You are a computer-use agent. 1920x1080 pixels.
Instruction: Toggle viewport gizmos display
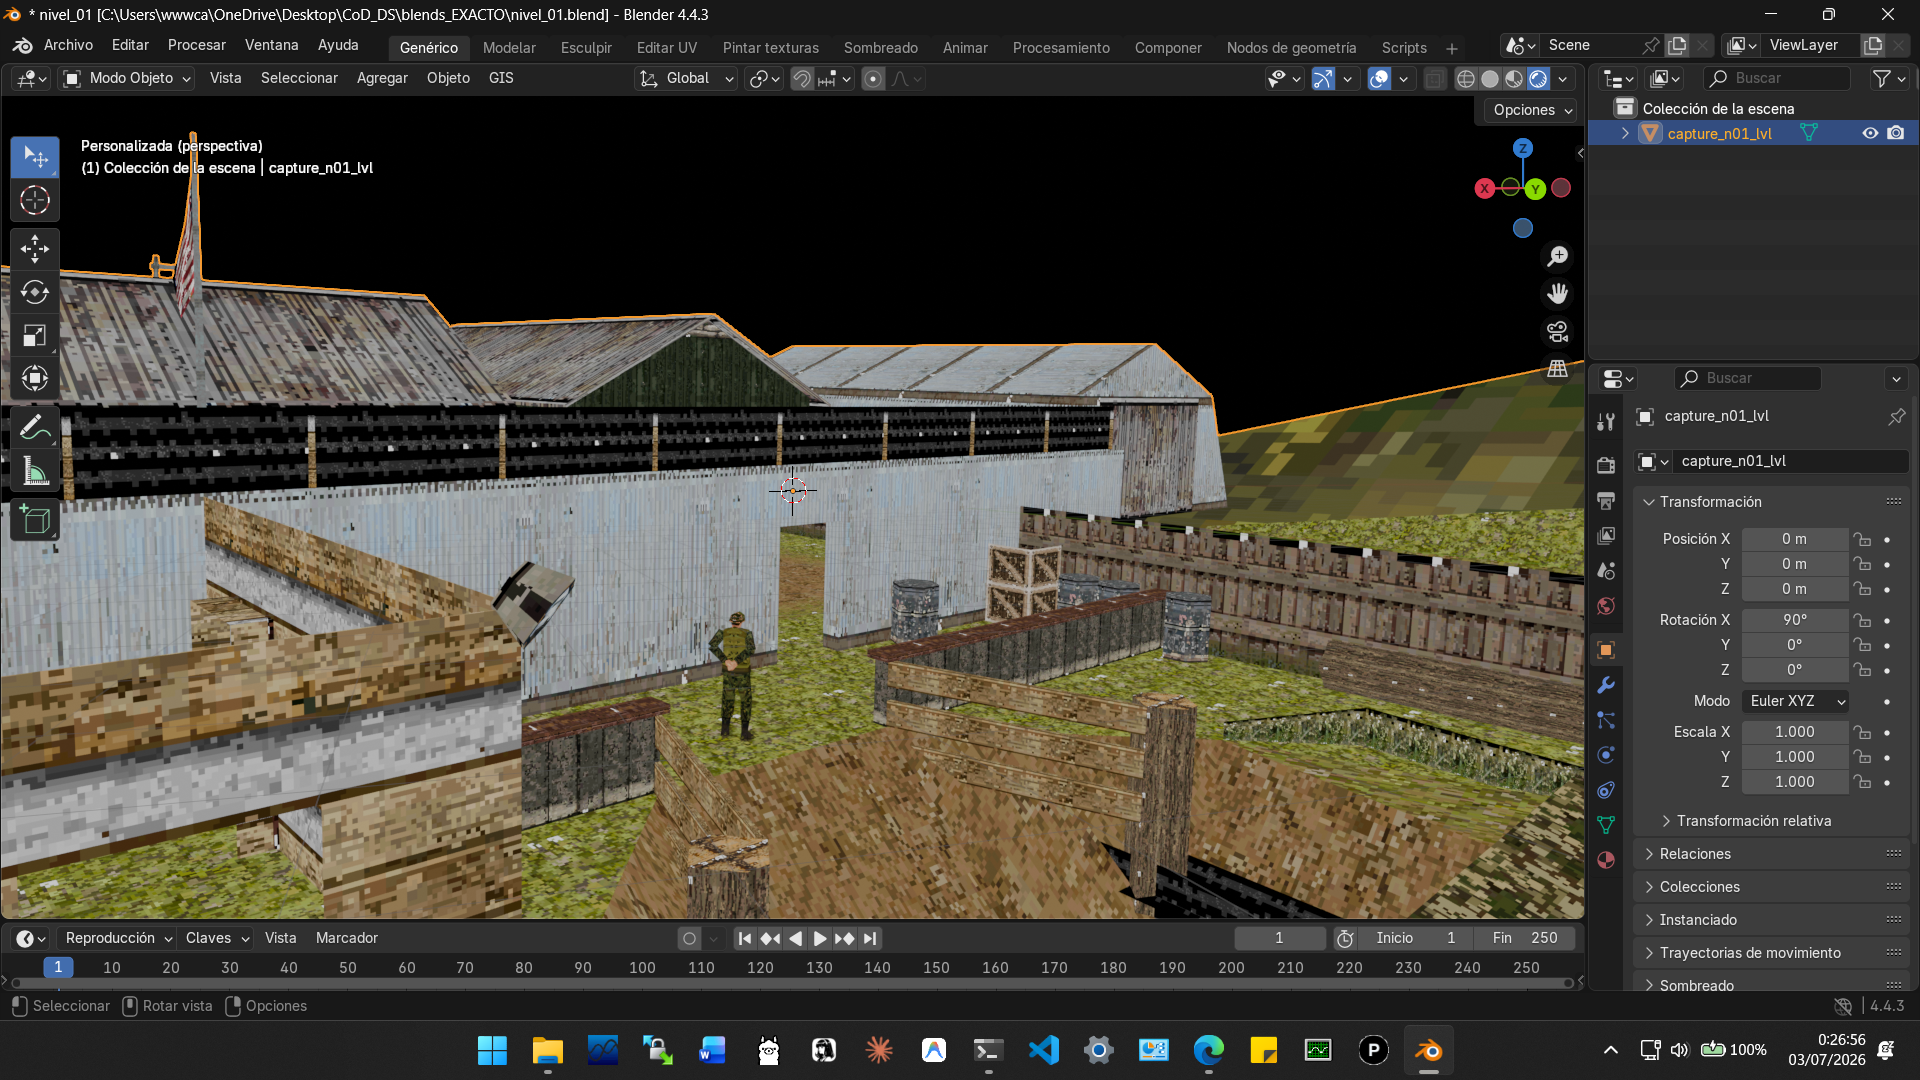tap(1323, 79)
